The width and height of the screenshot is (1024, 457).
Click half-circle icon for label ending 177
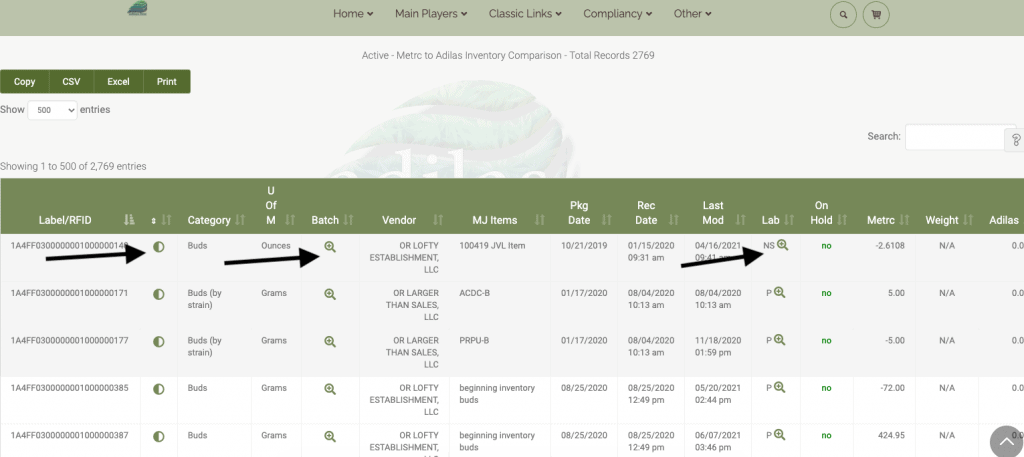(x=159, y=341)
